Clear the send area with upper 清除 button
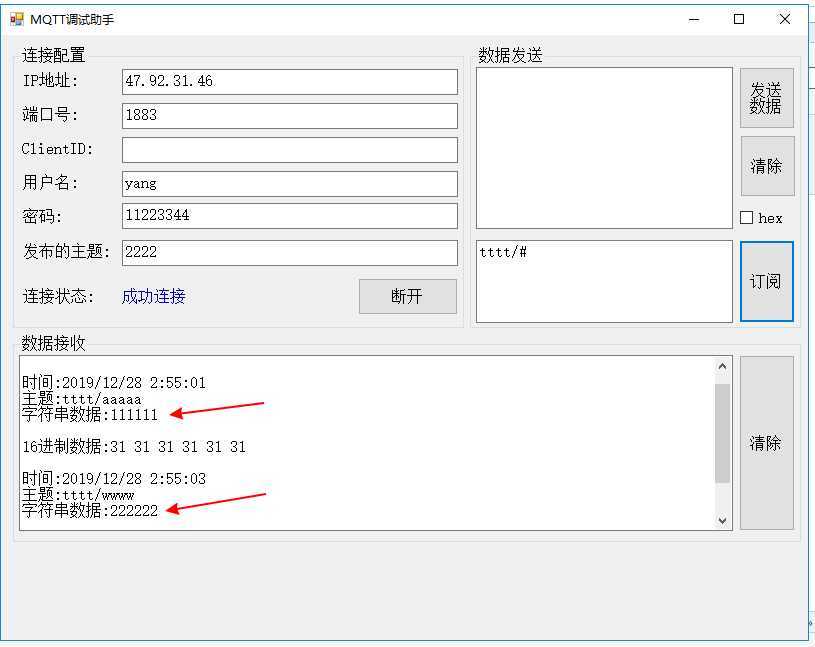The width and height of the screenshot is (815, 647). coord(767,166)
